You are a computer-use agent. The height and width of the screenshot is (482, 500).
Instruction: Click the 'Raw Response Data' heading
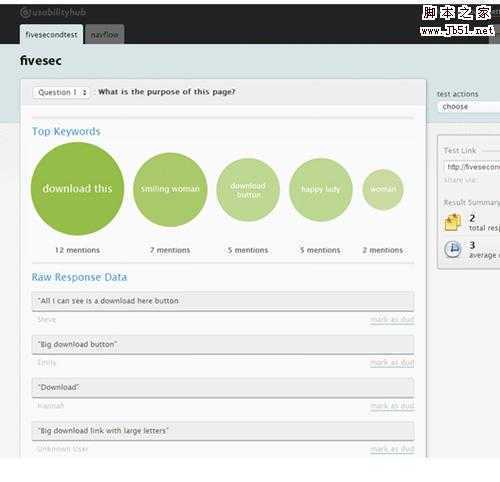[x=79, y=277]
